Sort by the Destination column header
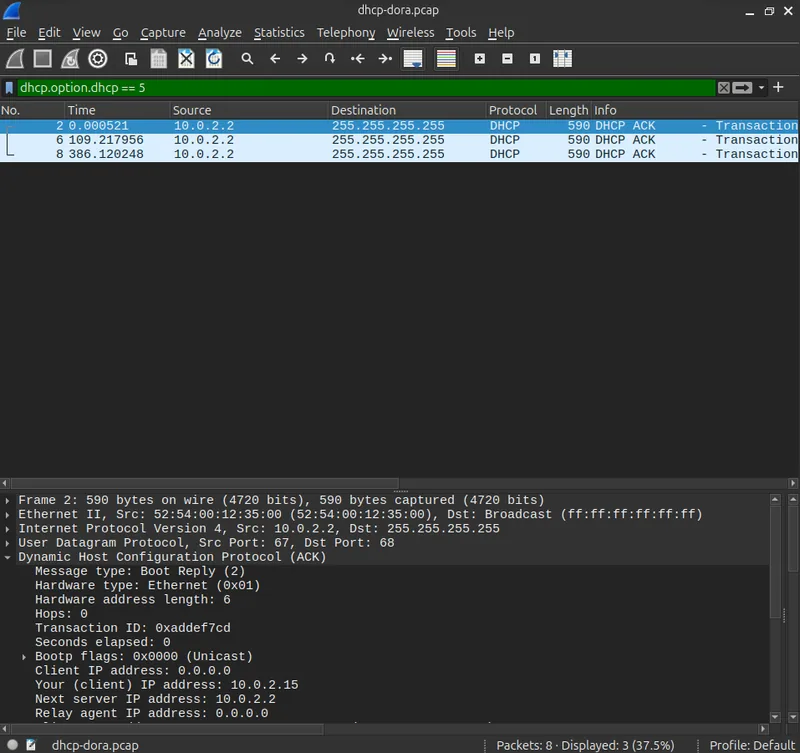 tap(407, 110)
